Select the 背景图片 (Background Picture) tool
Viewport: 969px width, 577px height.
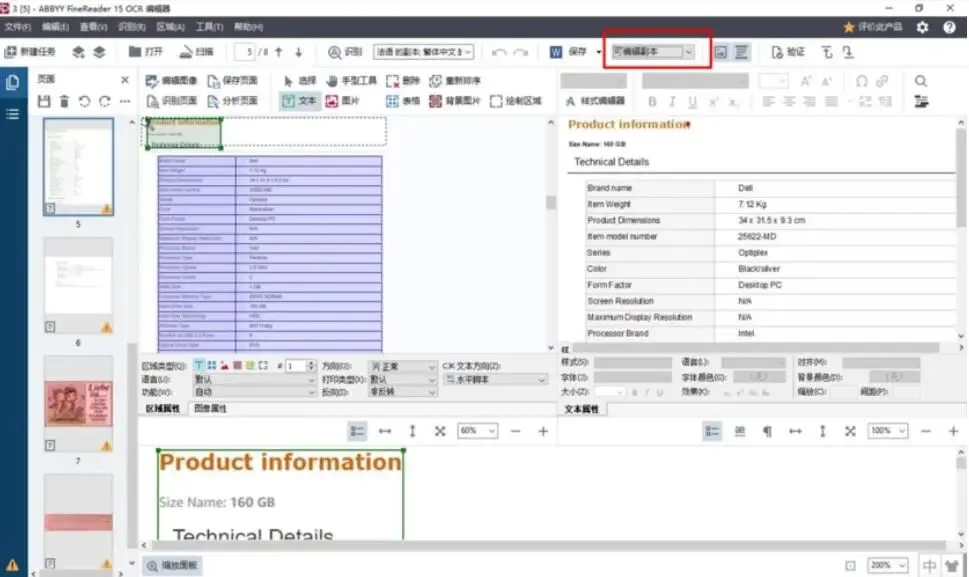(x=455, y=101)
